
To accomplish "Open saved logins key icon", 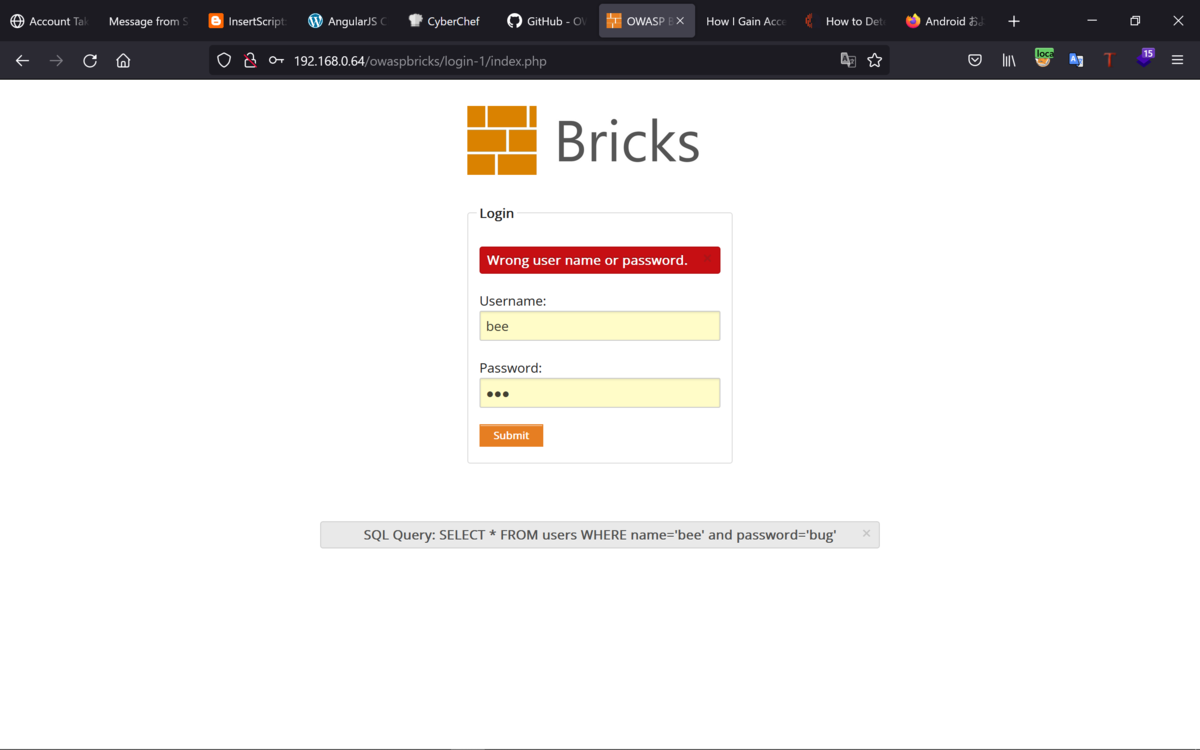I will (276, 61).
